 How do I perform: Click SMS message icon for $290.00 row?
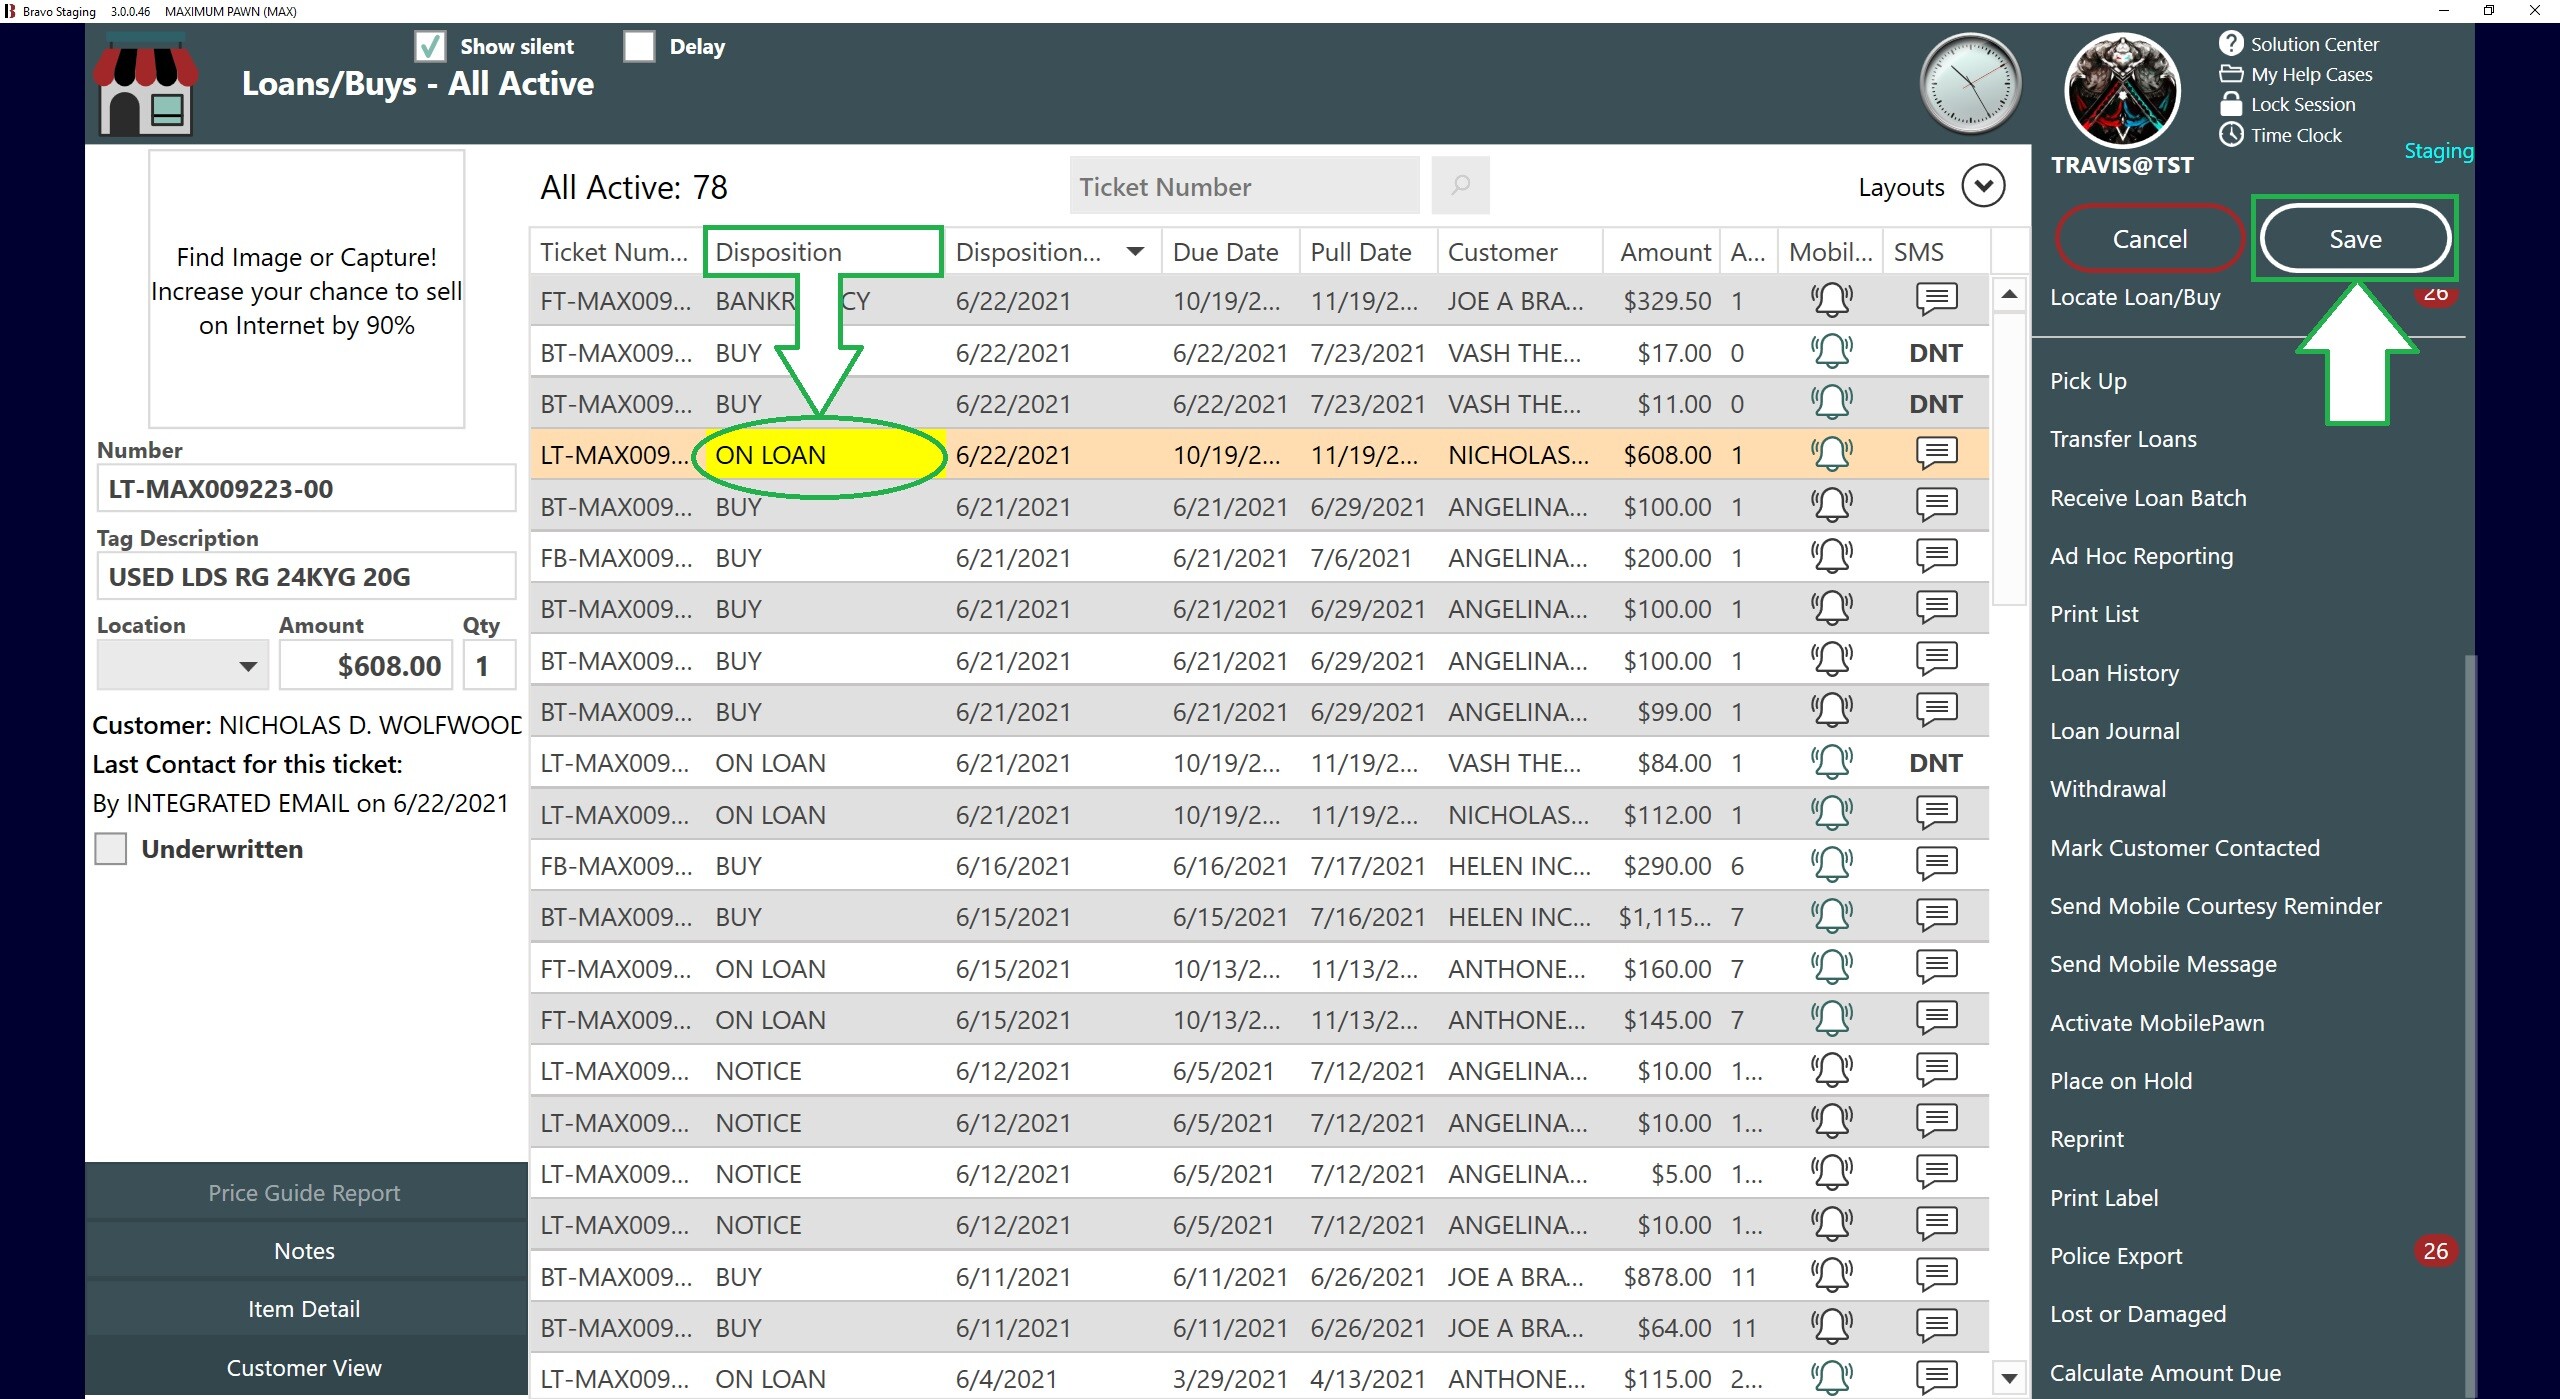pos(1936,864)
